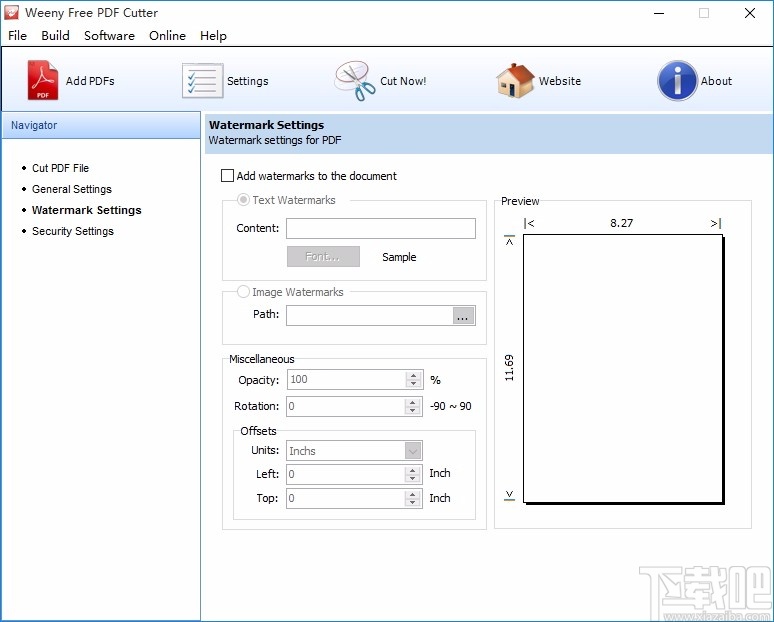Click the blank preview page

pos(623,368)
